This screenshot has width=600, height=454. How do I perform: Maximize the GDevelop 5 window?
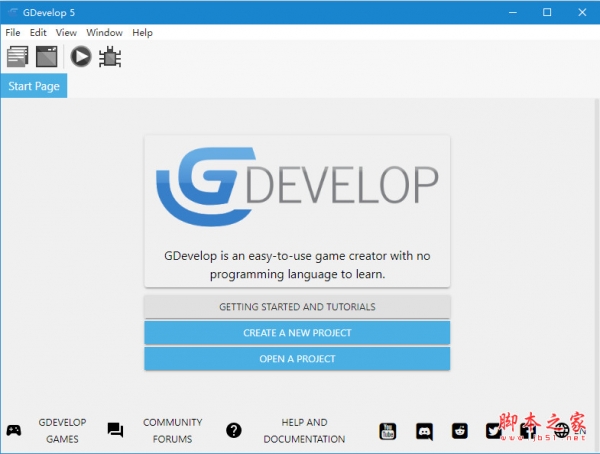(547, 12)
